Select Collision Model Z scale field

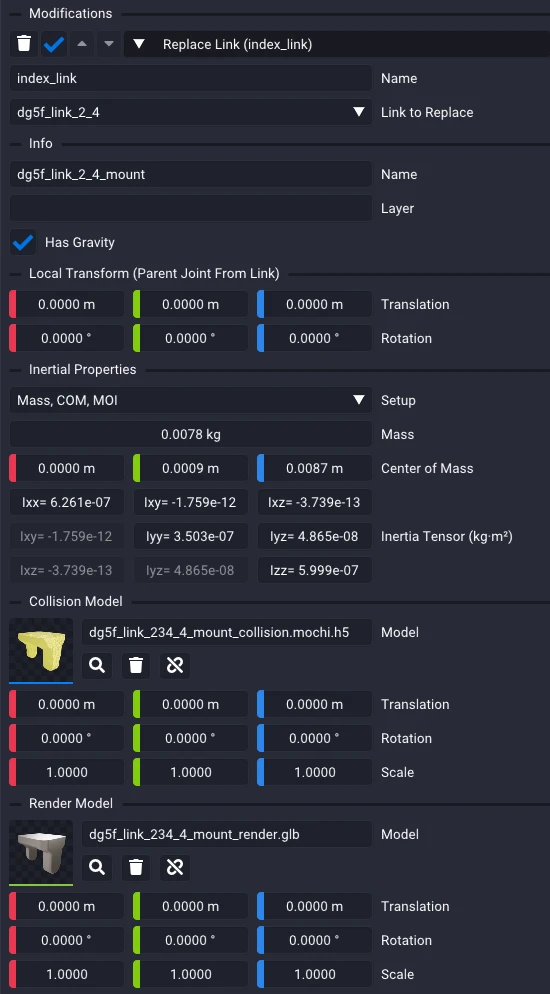click(x=314, y=772)
